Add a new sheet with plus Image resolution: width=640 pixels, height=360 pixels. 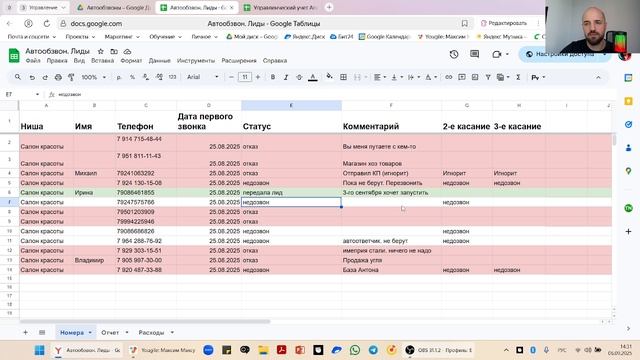(25, 333)
